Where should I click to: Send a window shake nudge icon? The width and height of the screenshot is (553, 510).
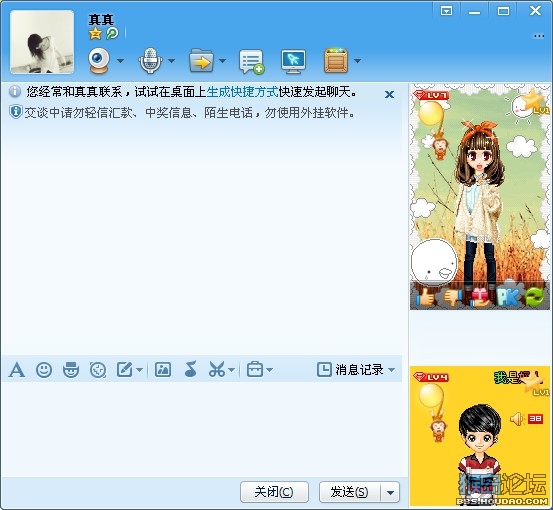[x=98, y=370]
